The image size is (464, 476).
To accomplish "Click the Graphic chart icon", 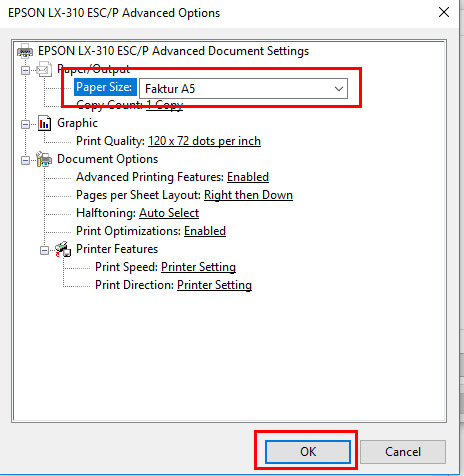I will (x=44, y=123).
